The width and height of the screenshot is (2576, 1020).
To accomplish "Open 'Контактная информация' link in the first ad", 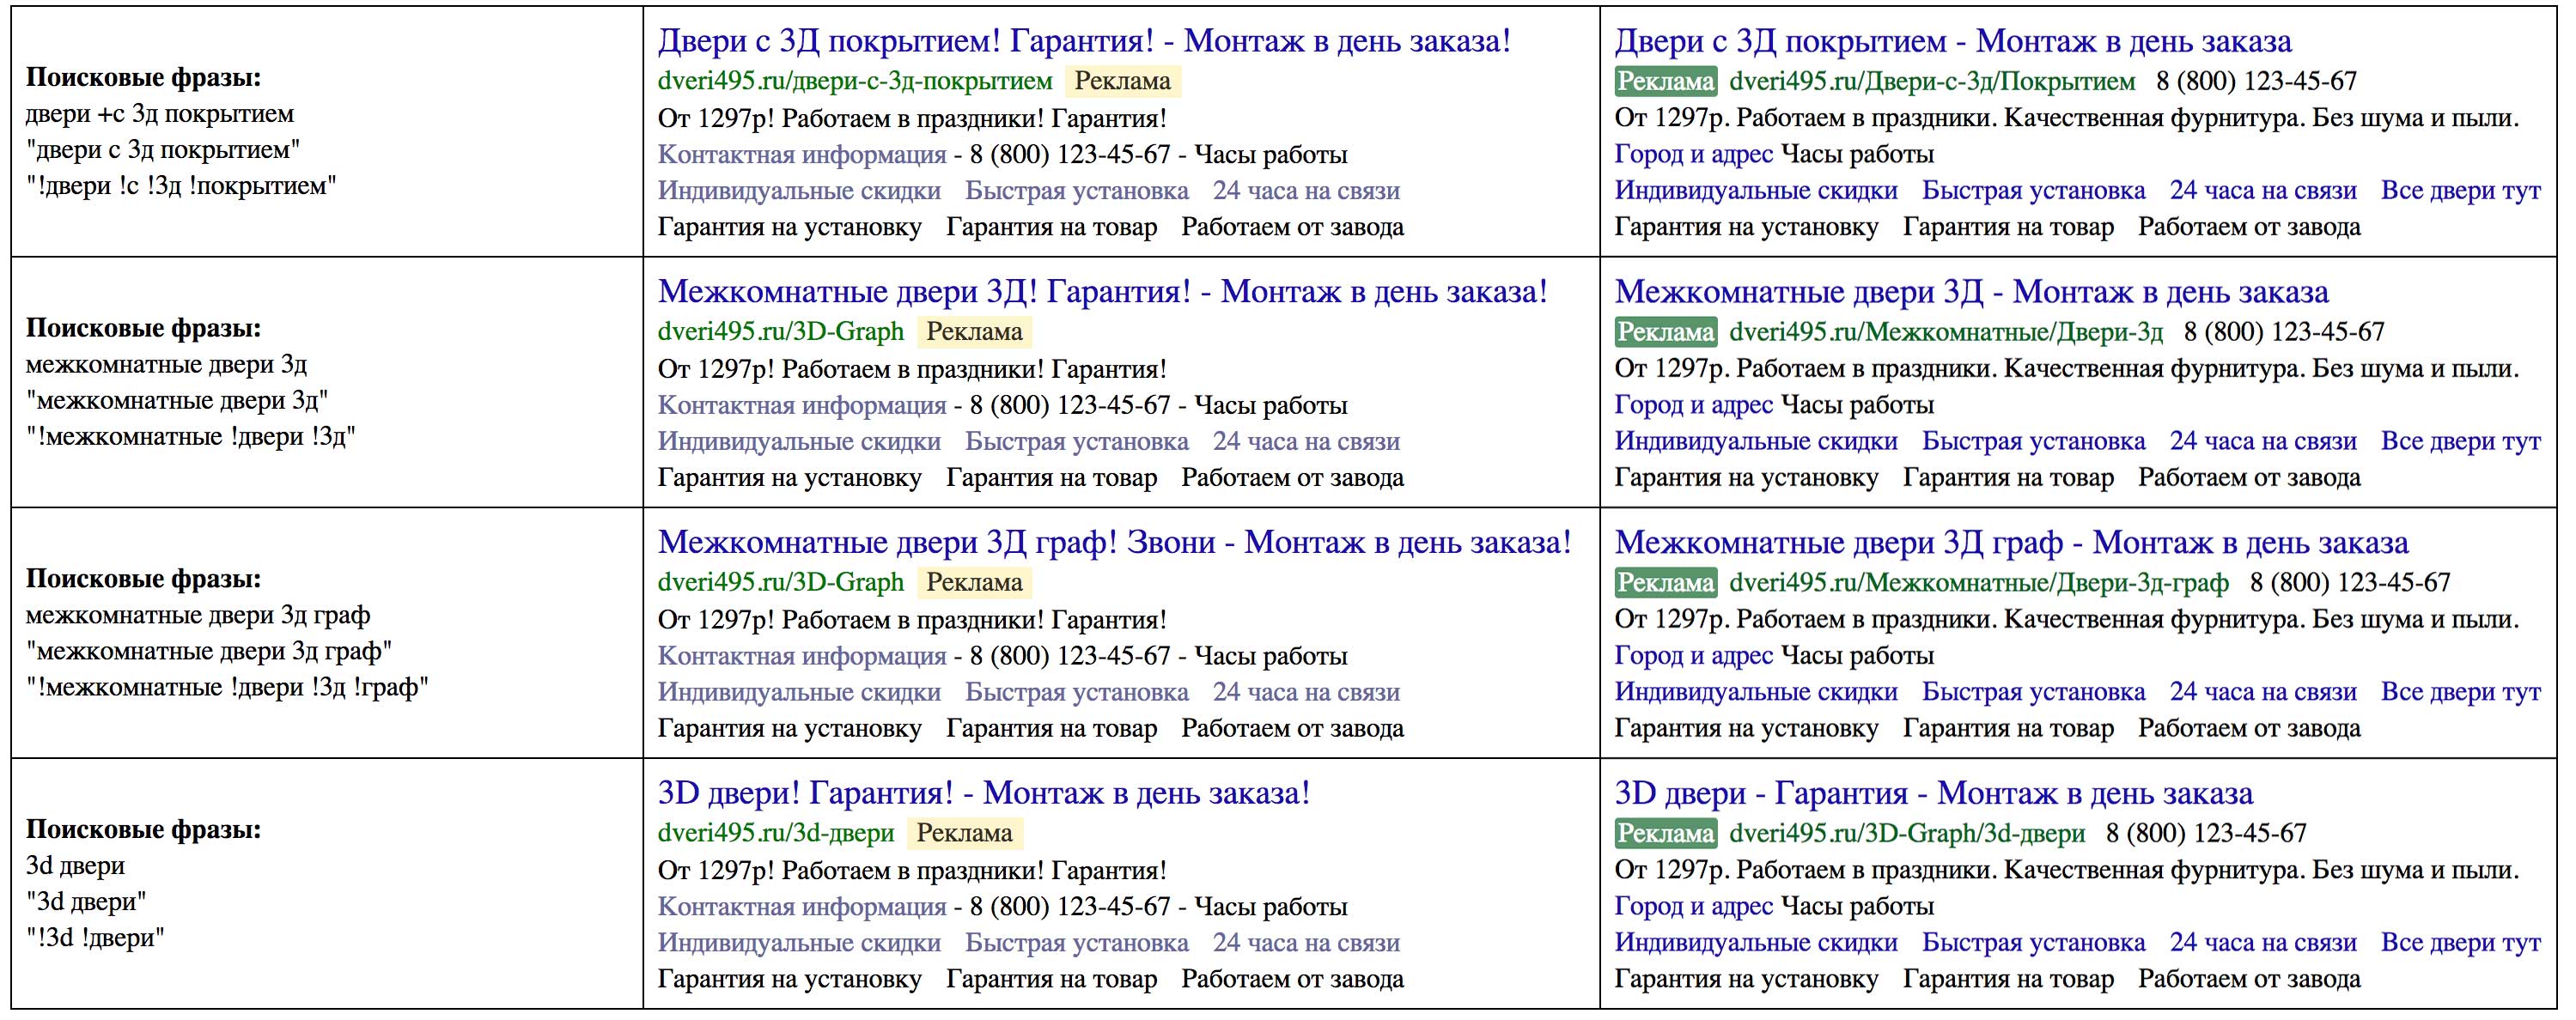I will click(x=801, y=155).
